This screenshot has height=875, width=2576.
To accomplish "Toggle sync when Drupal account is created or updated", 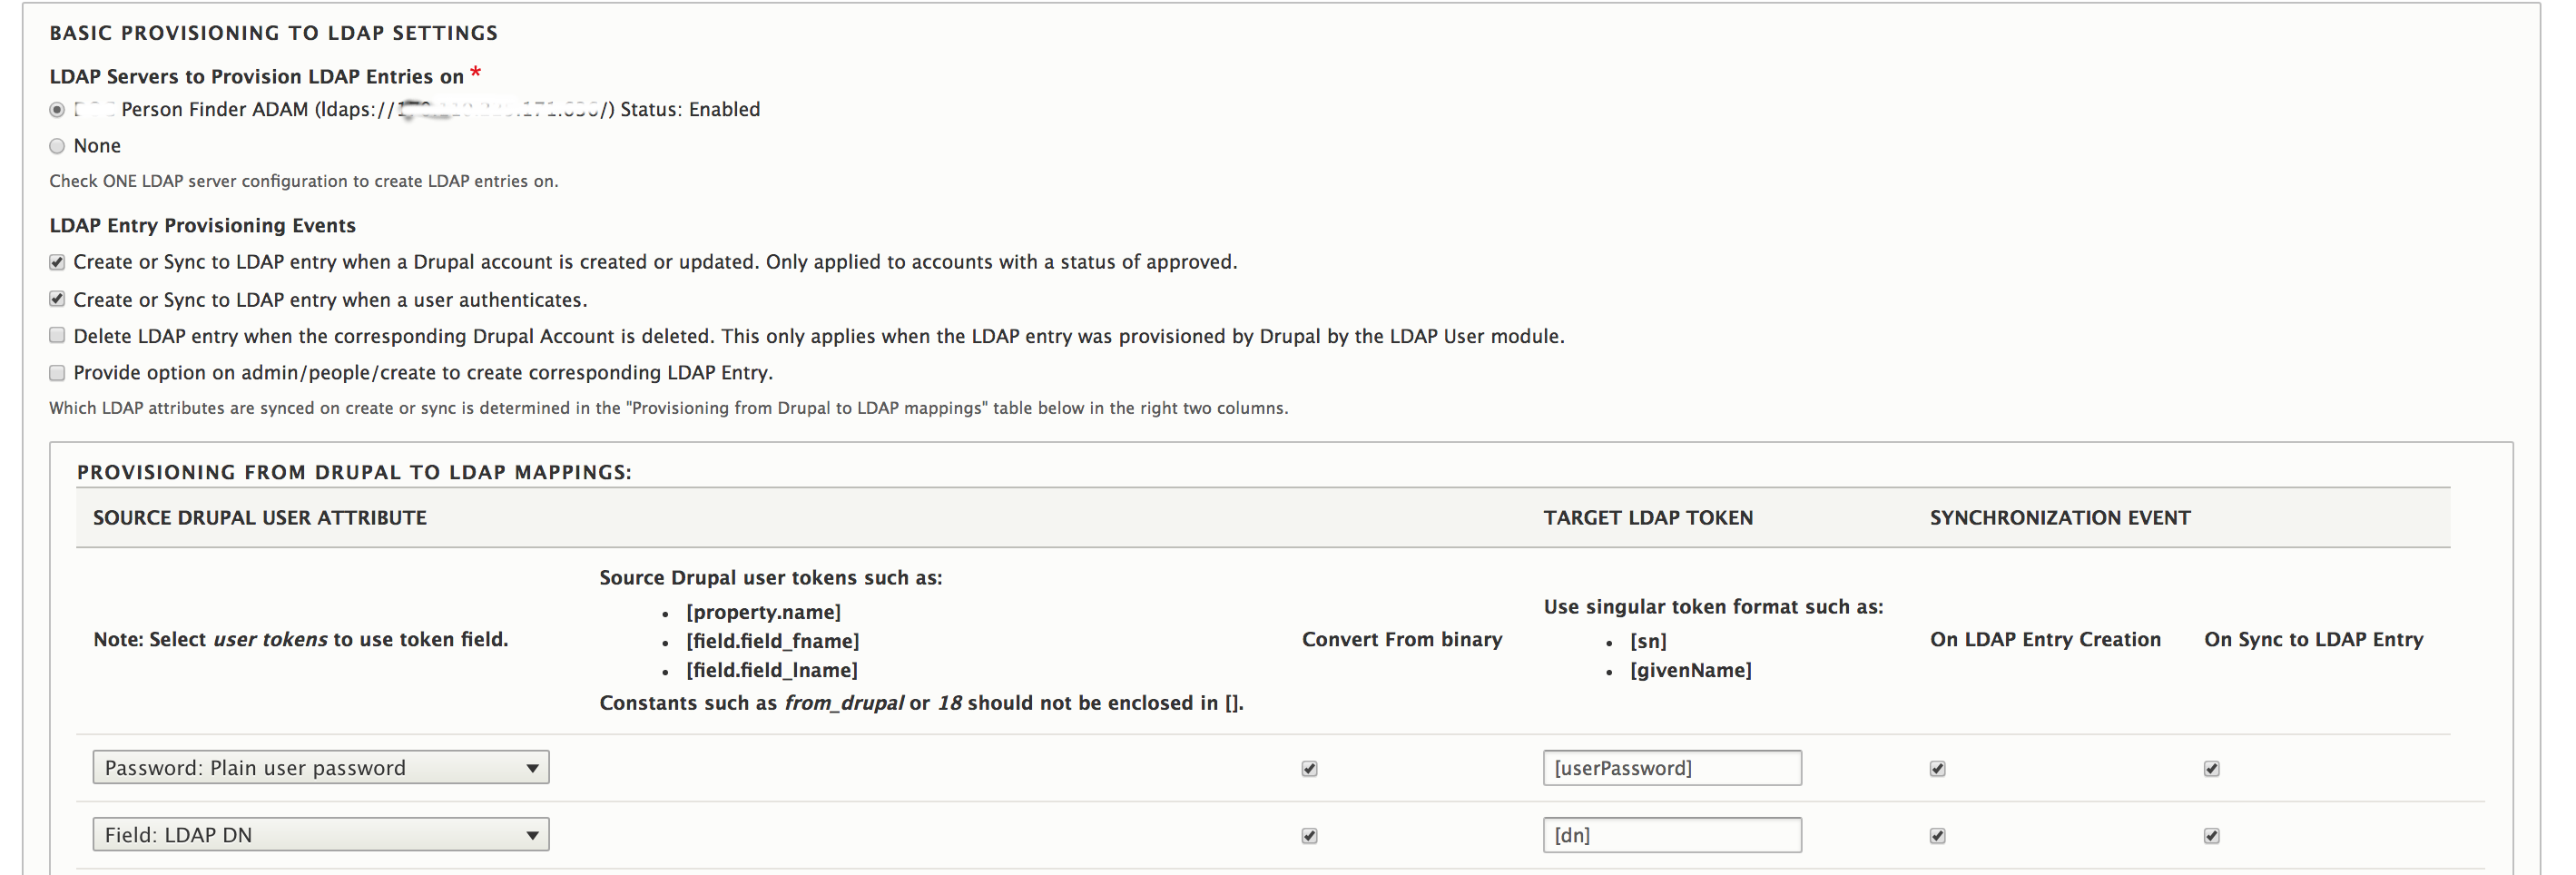I will point(57,262).
